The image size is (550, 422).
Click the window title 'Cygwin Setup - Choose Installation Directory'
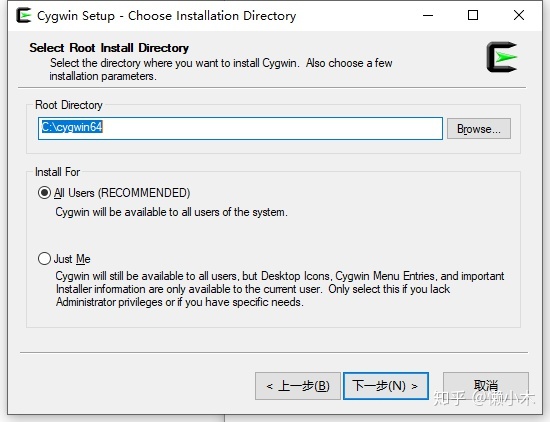coord(167,16)
